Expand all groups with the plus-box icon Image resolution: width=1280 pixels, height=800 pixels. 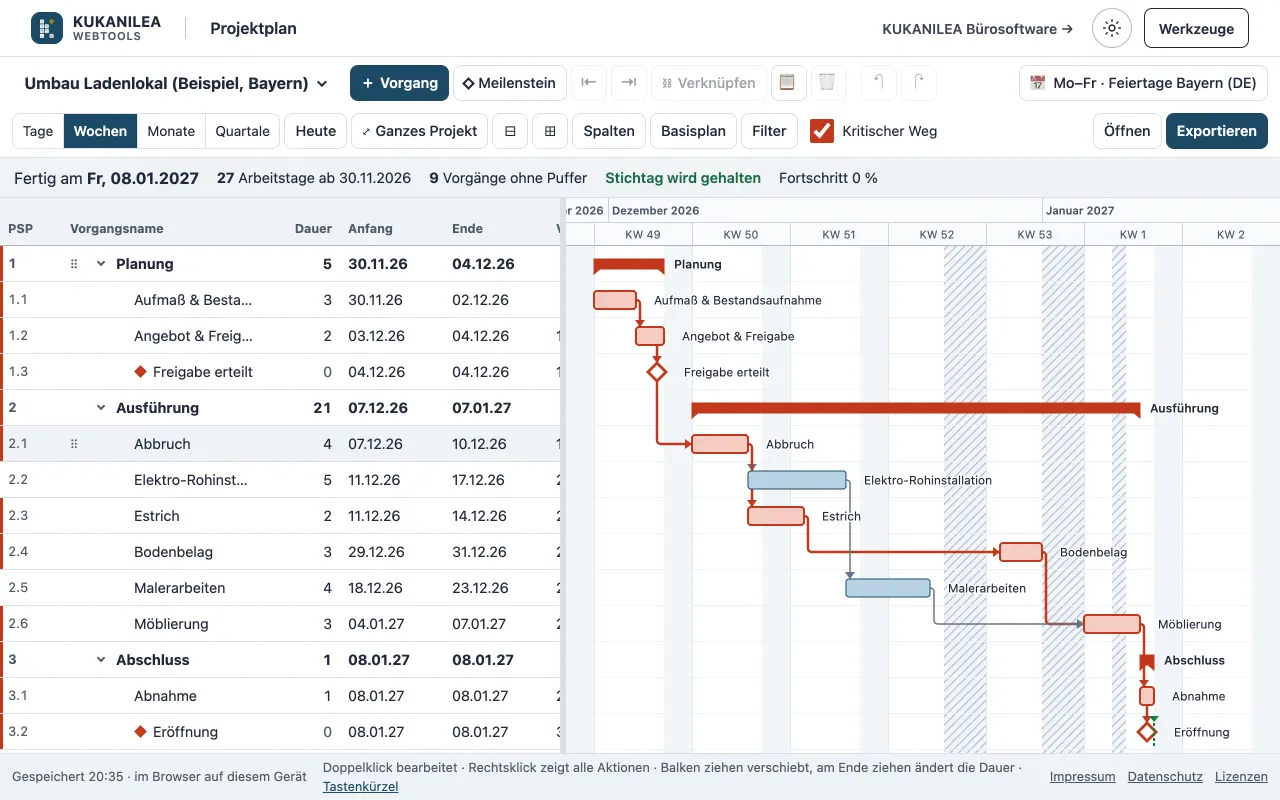[x=550, y=131]
